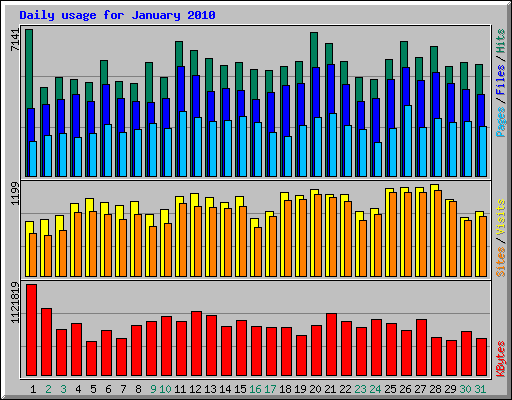512x400 pixels.
Task: Click day label 7
Action: pyautogui.click(x=123, y=389)
